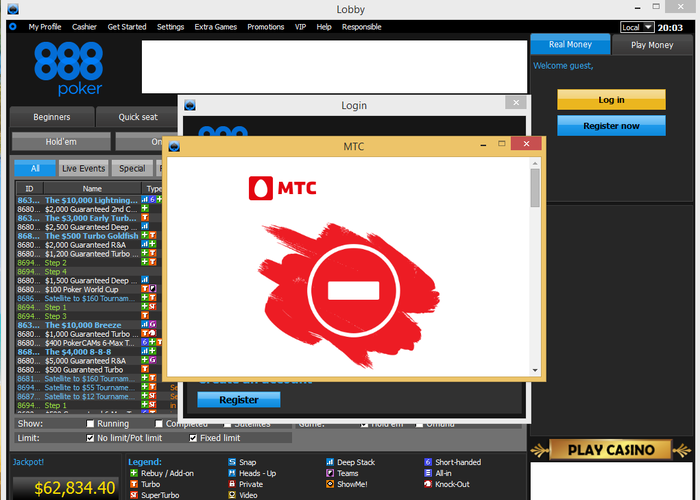The image size is (700, 500).
Task: Select the Live Events filter tab
Action: point(83,168)
